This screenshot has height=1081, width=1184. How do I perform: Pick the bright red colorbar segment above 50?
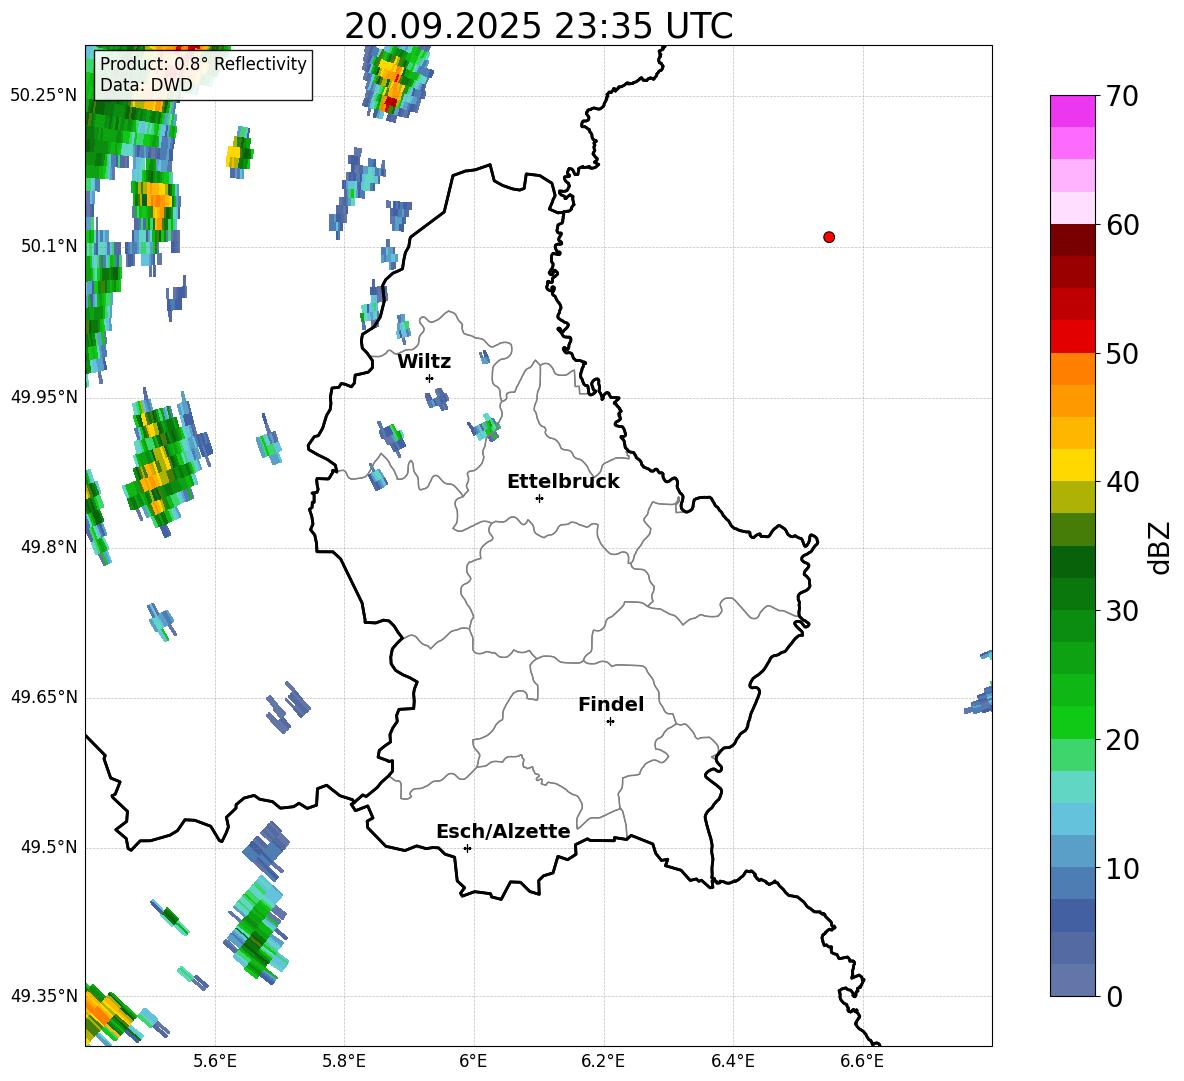pos(1072,337)
